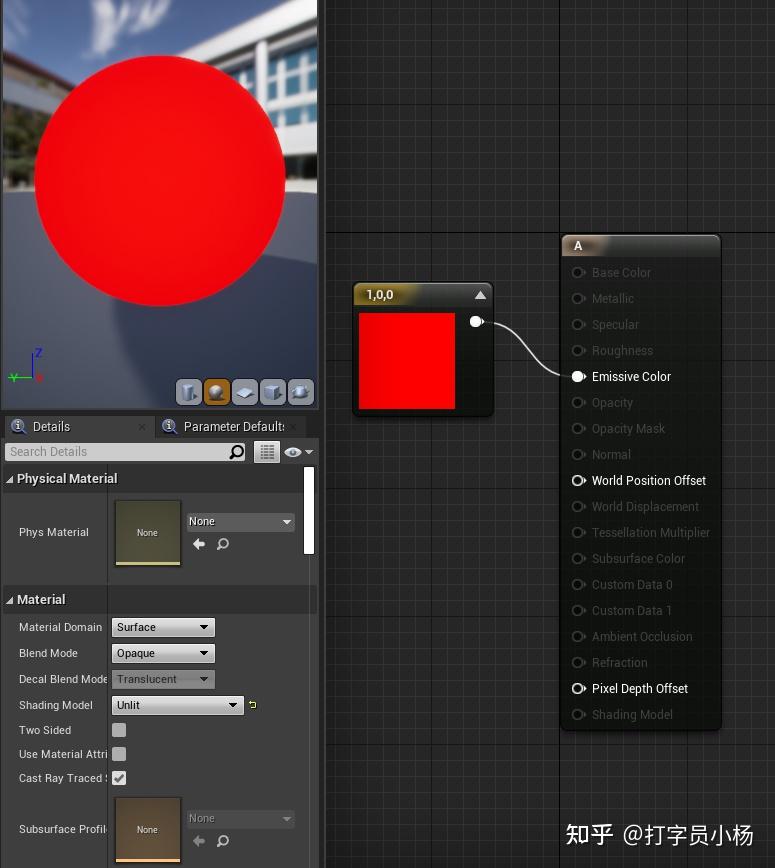Click the Ambient Occlusion input pin

(578, 637)
